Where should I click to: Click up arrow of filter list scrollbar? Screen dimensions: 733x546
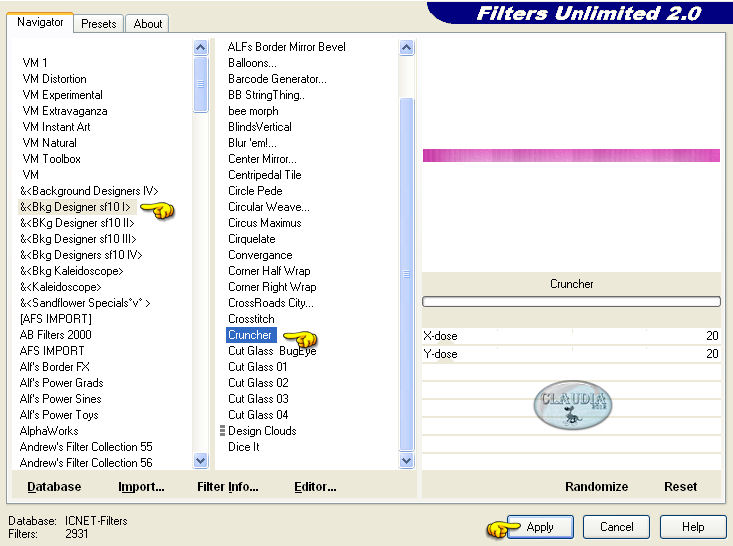[407, 47]
